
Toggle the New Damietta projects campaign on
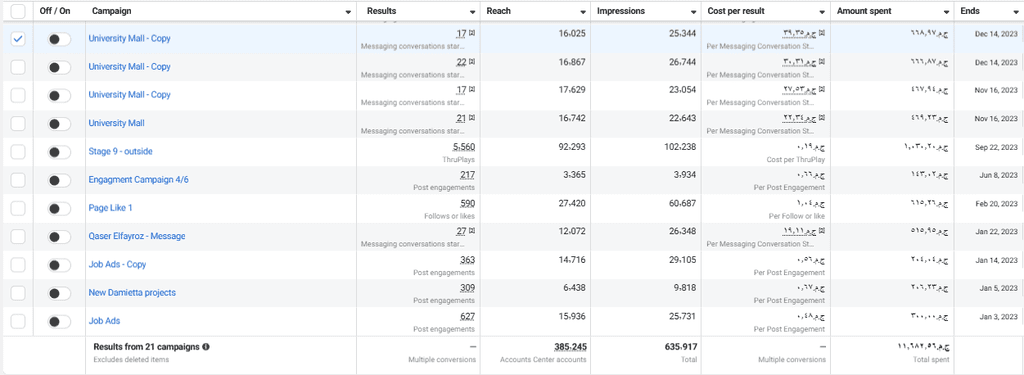click(59, 293)
